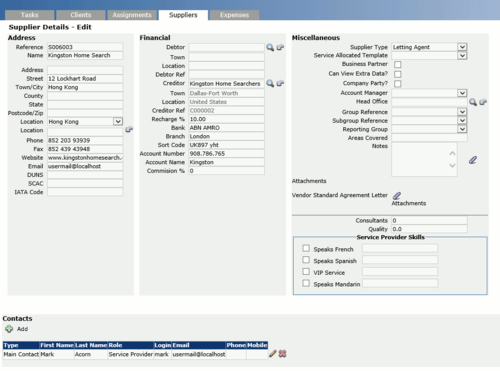Viewport: 500px width, 371px height.
Task: Click the Fax field 852 439 43948
Action: click(85, 149)
